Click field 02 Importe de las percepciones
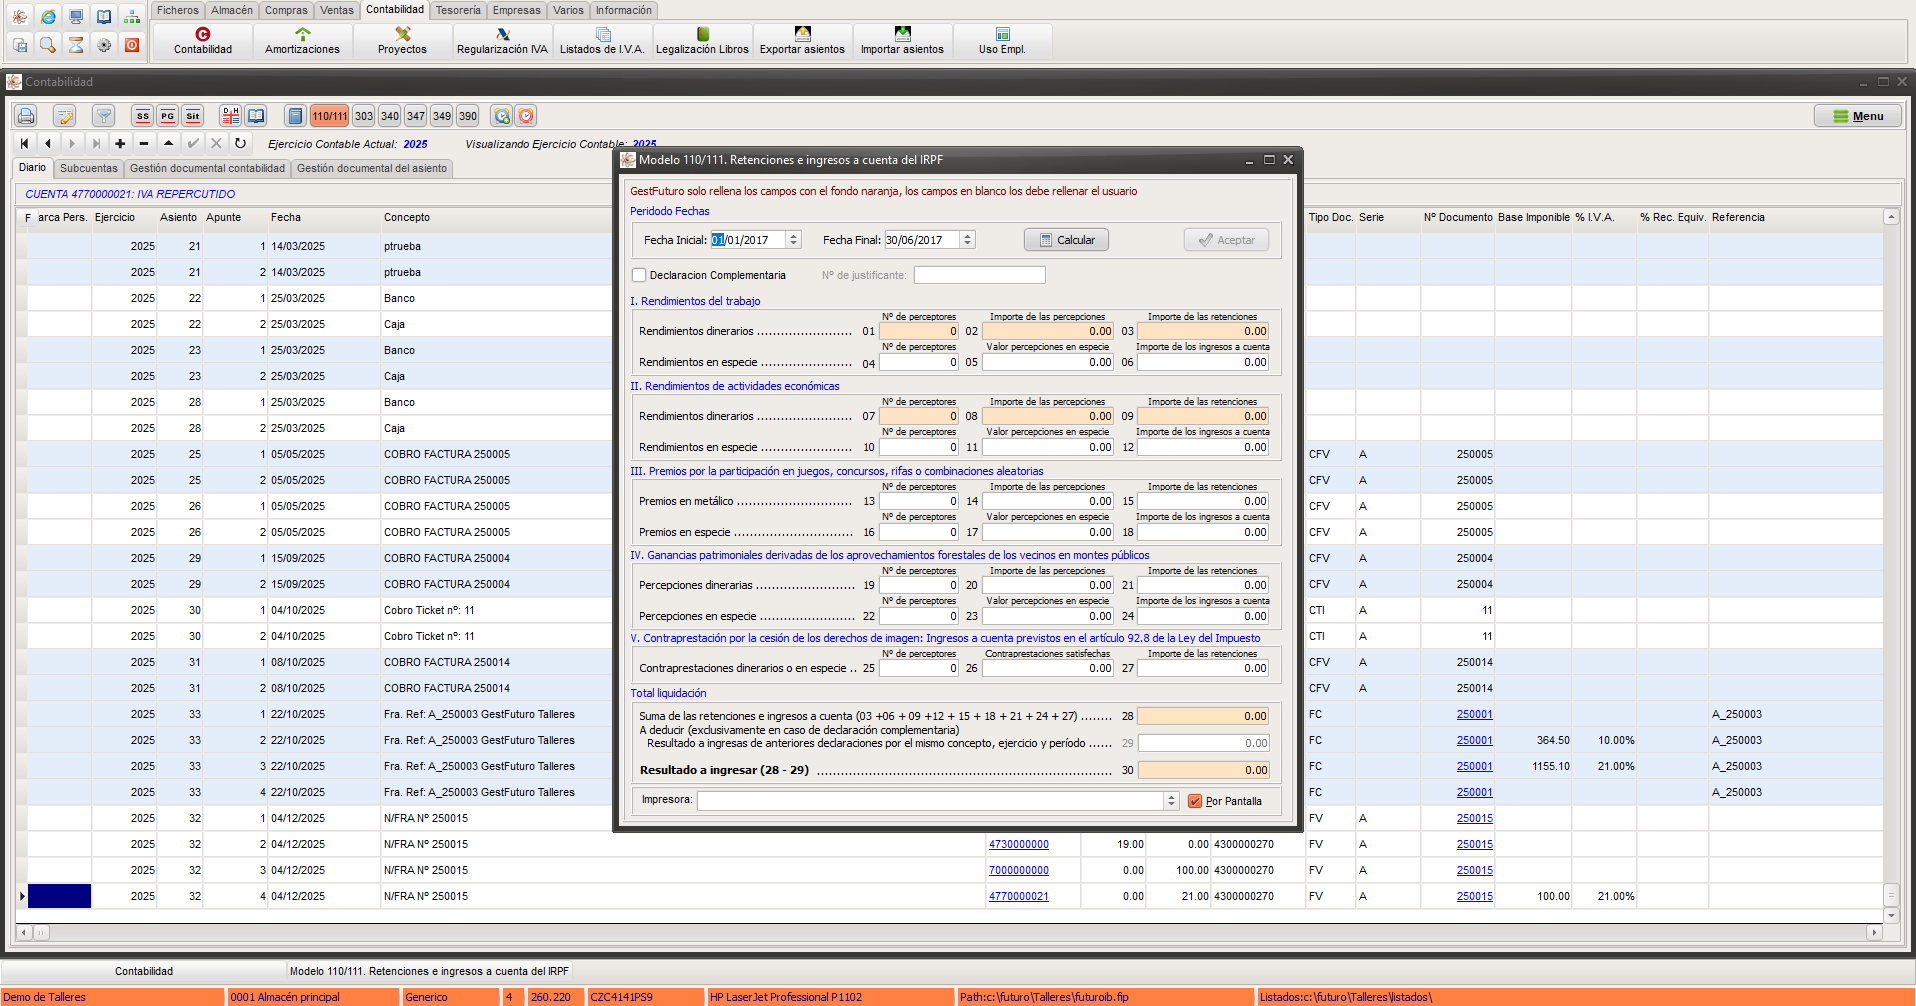Image resolution: width=1916 pixels, height=1006 pixels. [1047, 331]
